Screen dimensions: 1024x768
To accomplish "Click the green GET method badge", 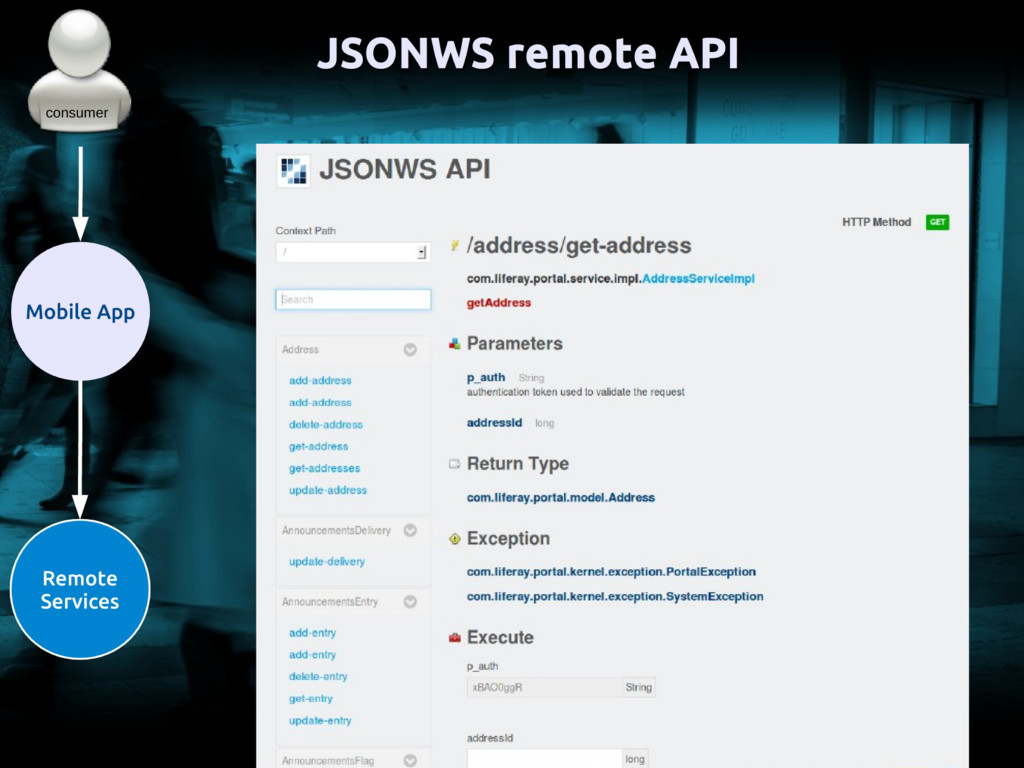I will [937, 222].
